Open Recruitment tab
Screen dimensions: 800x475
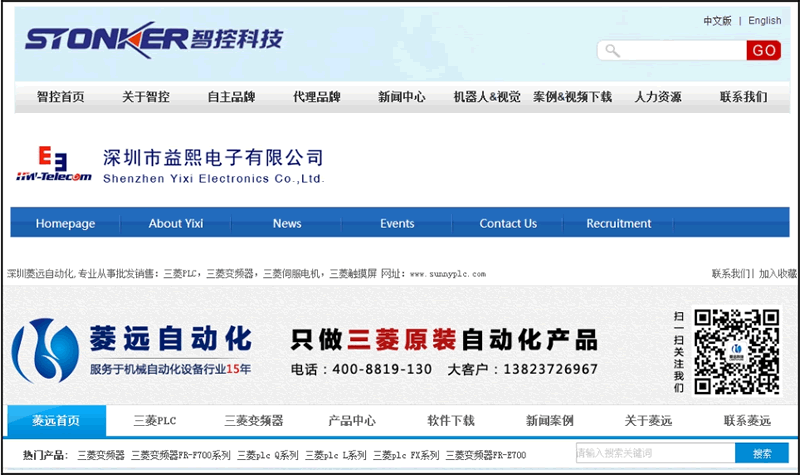click(618, 223)
